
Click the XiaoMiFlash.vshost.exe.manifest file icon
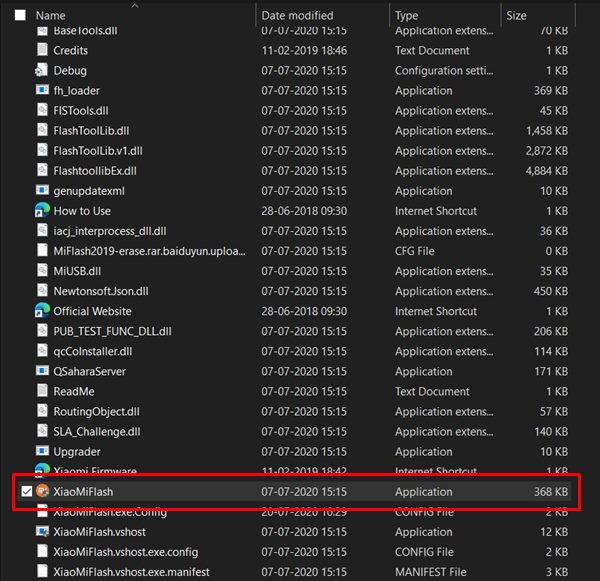42,571
